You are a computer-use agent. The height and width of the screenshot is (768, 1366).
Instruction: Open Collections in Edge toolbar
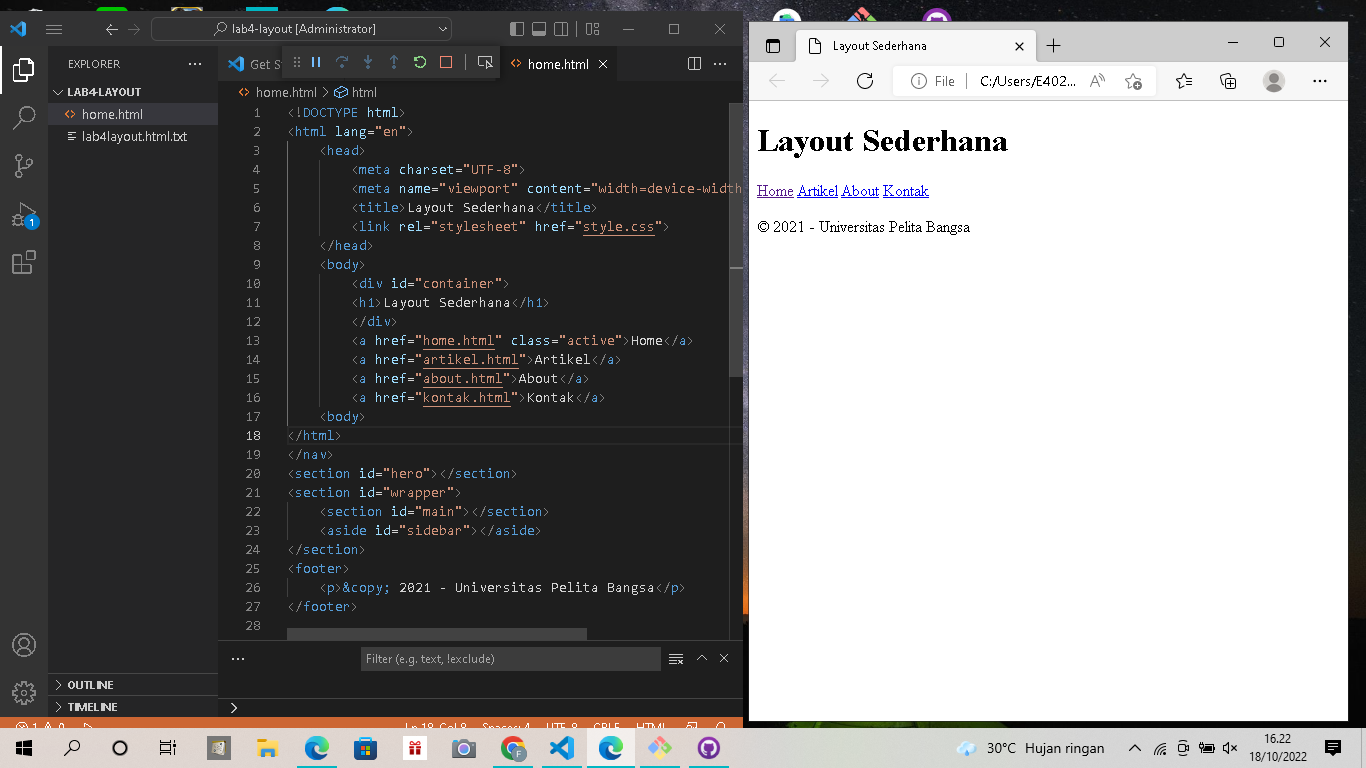point(1228,81)
